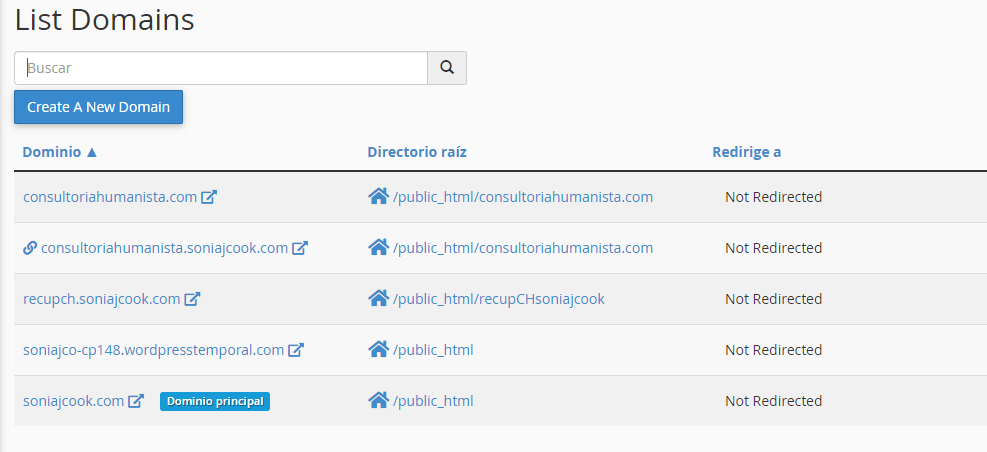Focus the Buscar search field

(221, 68)
